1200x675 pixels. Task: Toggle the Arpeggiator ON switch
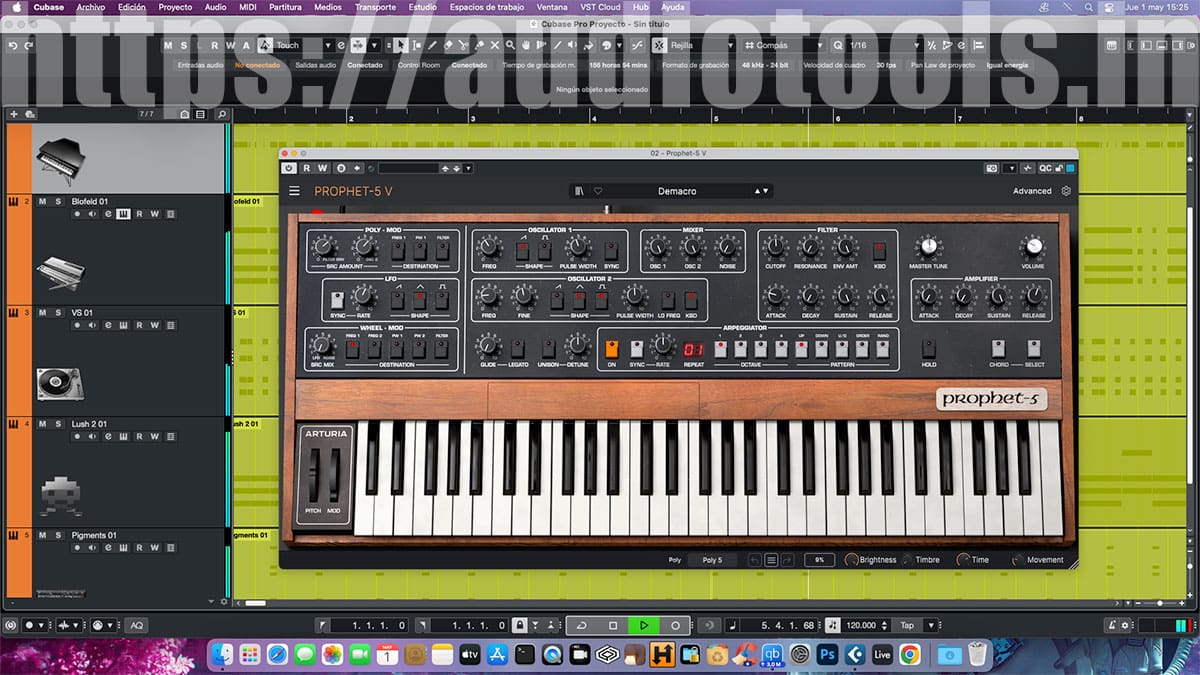pyautogui.click(x=612, y=350)
